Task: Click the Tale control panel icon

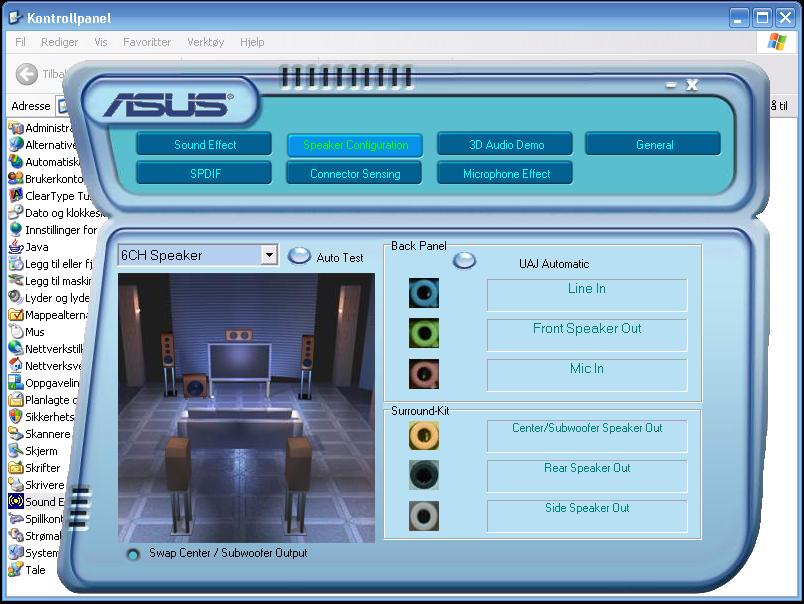Action: point(16,570)
